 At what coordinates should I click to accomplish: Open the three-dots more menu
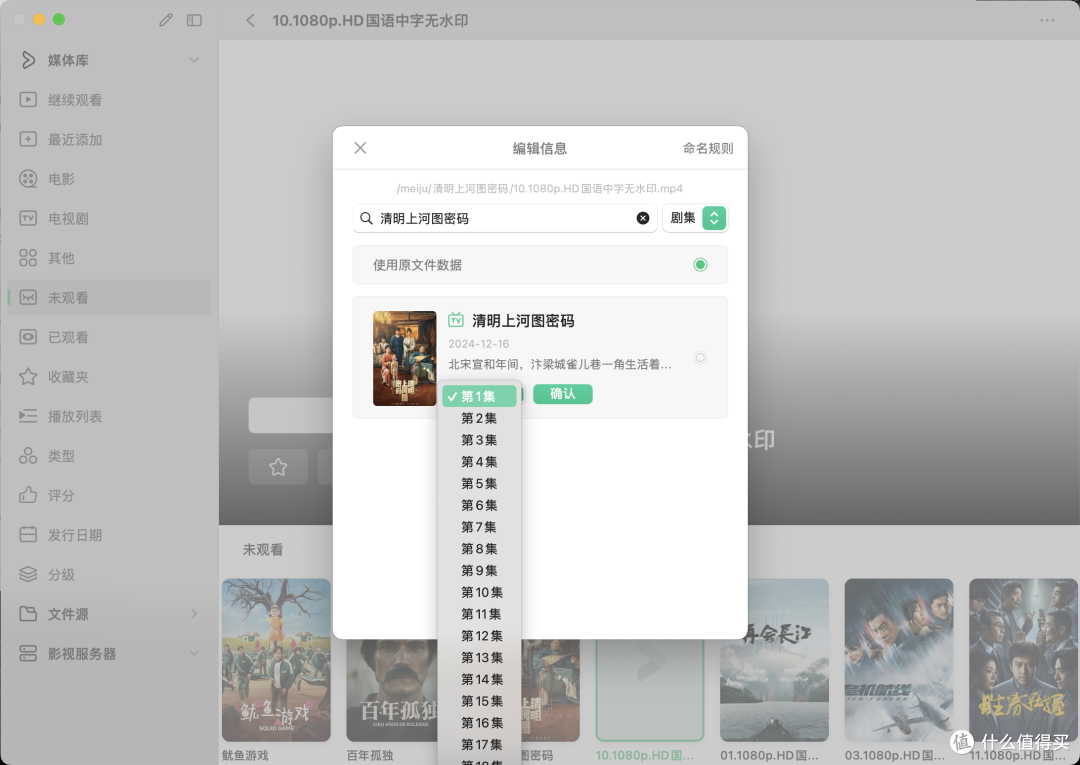click(x=1047, y=21)
